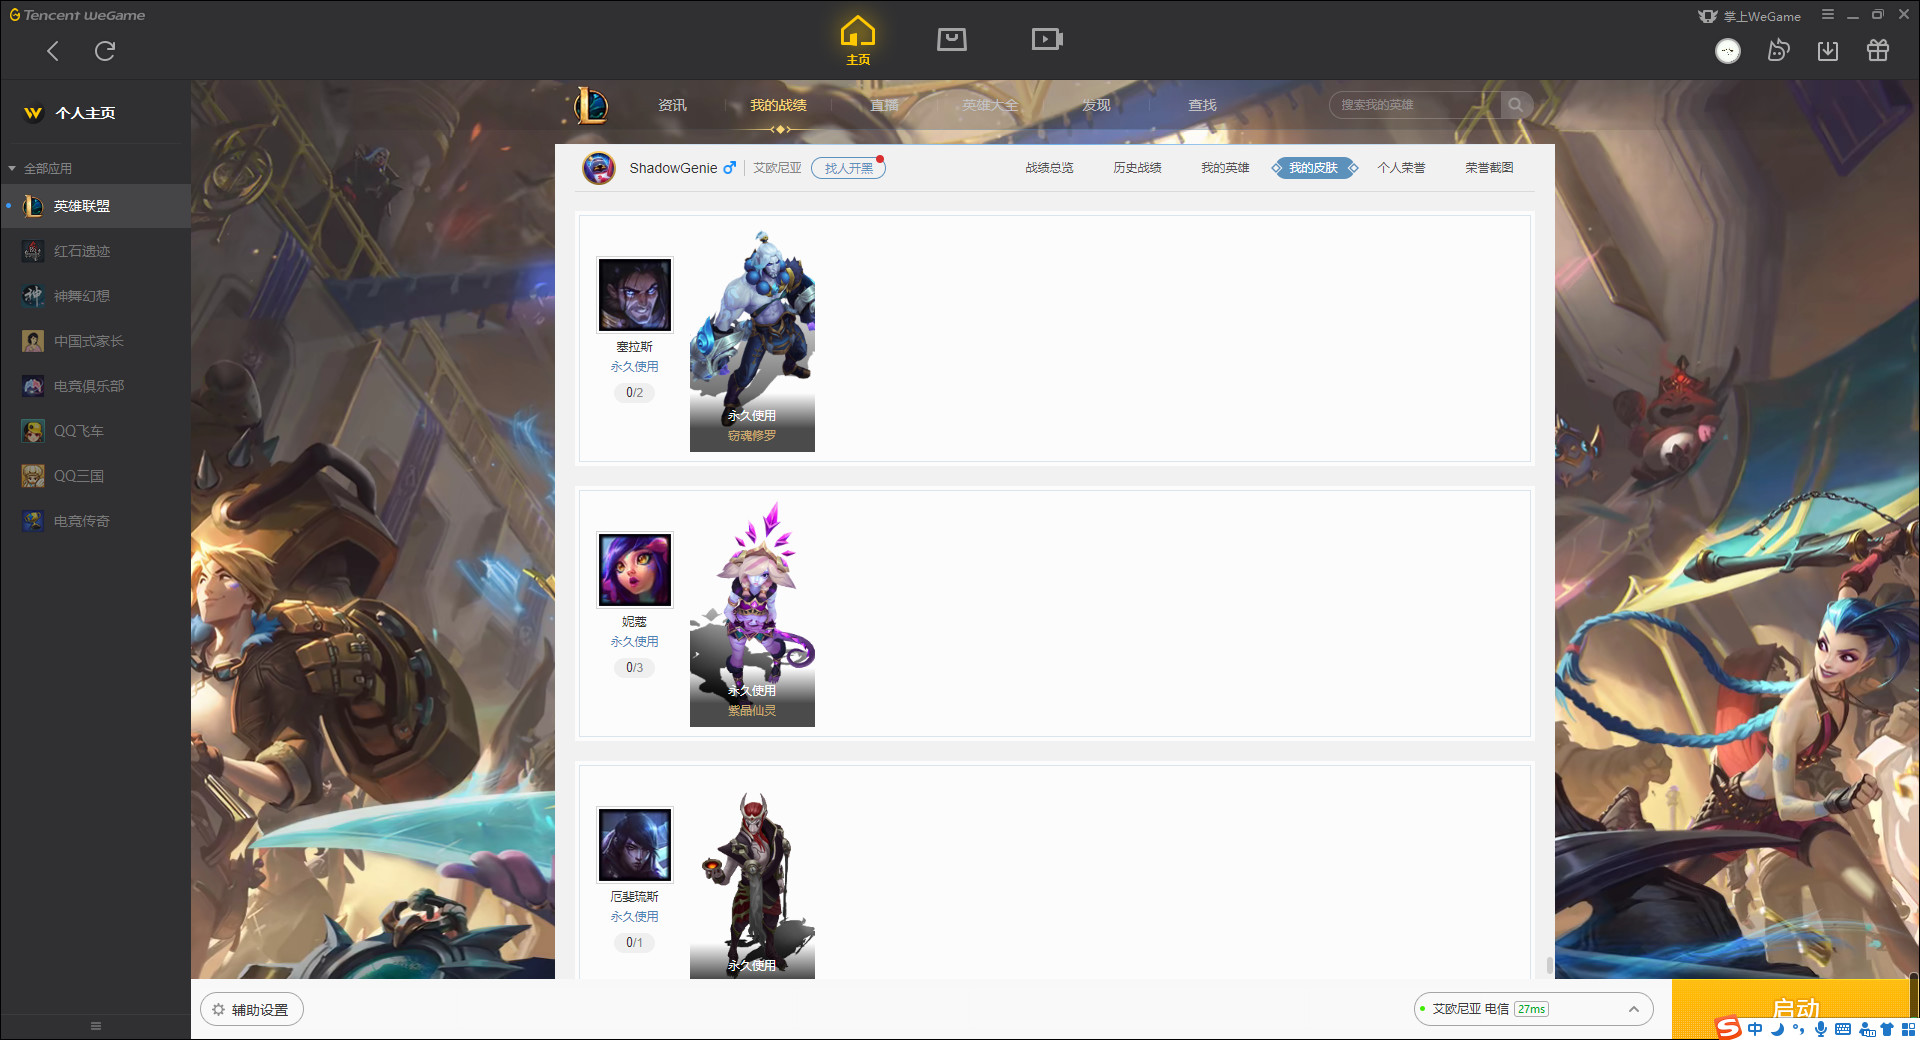This screenshot has width=1920, height=1040.
Task: Open the gift box icon
Action: point(1878,50)
